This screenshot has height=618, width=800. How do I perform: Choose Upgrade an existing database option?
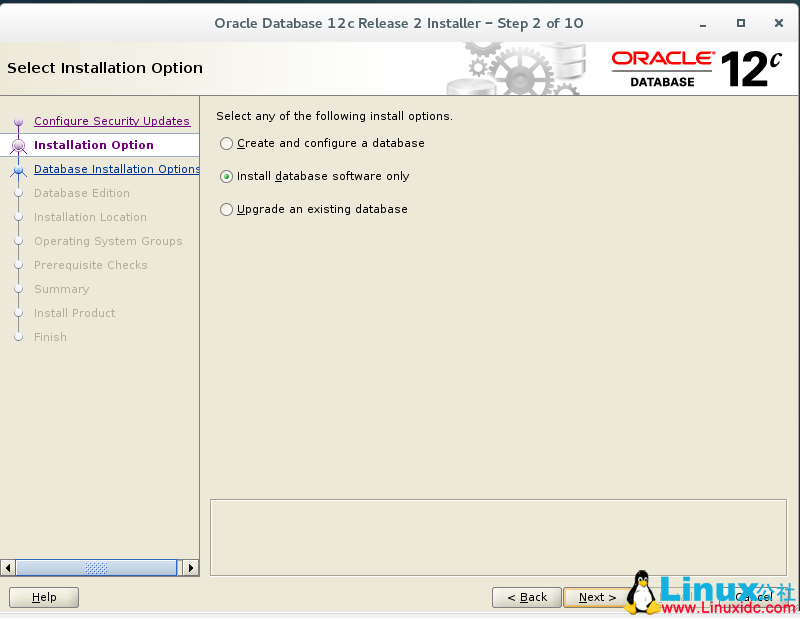(226, 209)
